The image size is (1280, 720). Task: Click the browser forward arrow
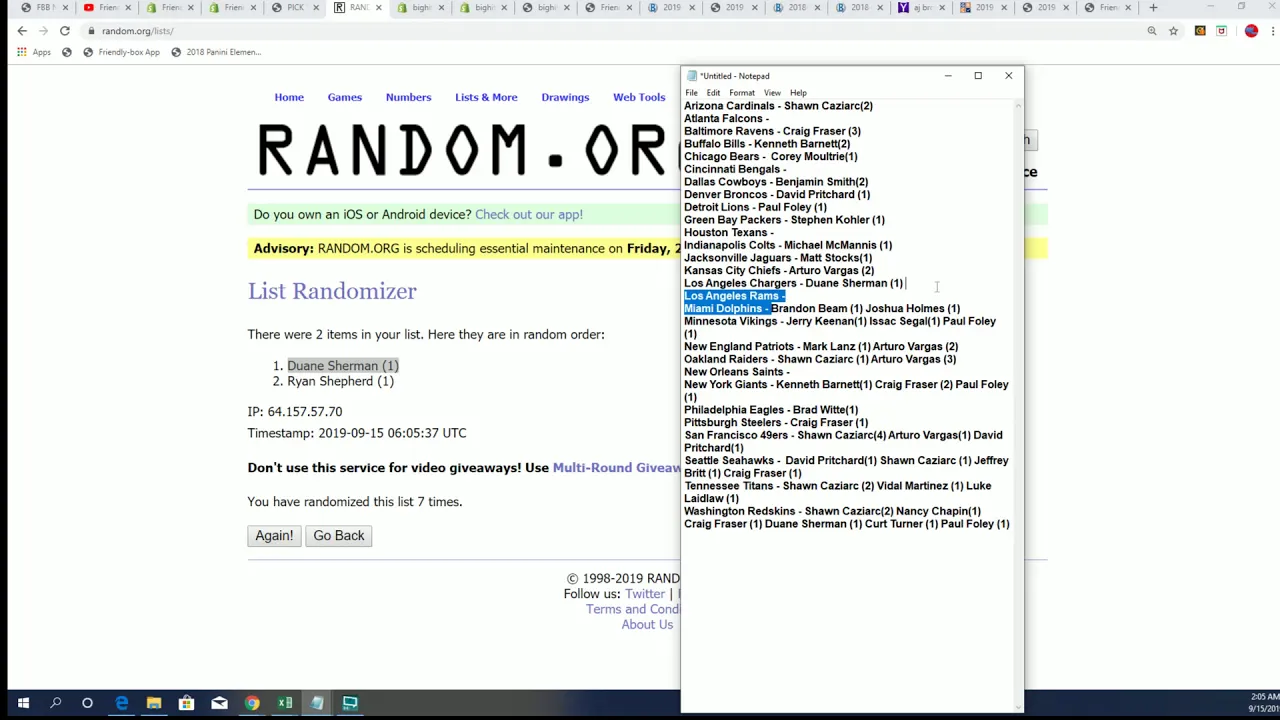[x=43, y=31]
